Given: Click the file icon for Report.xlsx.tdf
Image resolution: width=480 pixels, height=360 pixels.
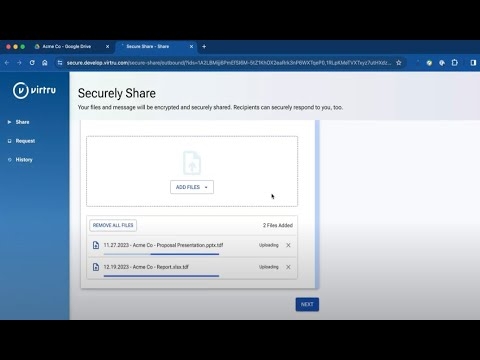Looking at the screenshot, I should 96,267.
